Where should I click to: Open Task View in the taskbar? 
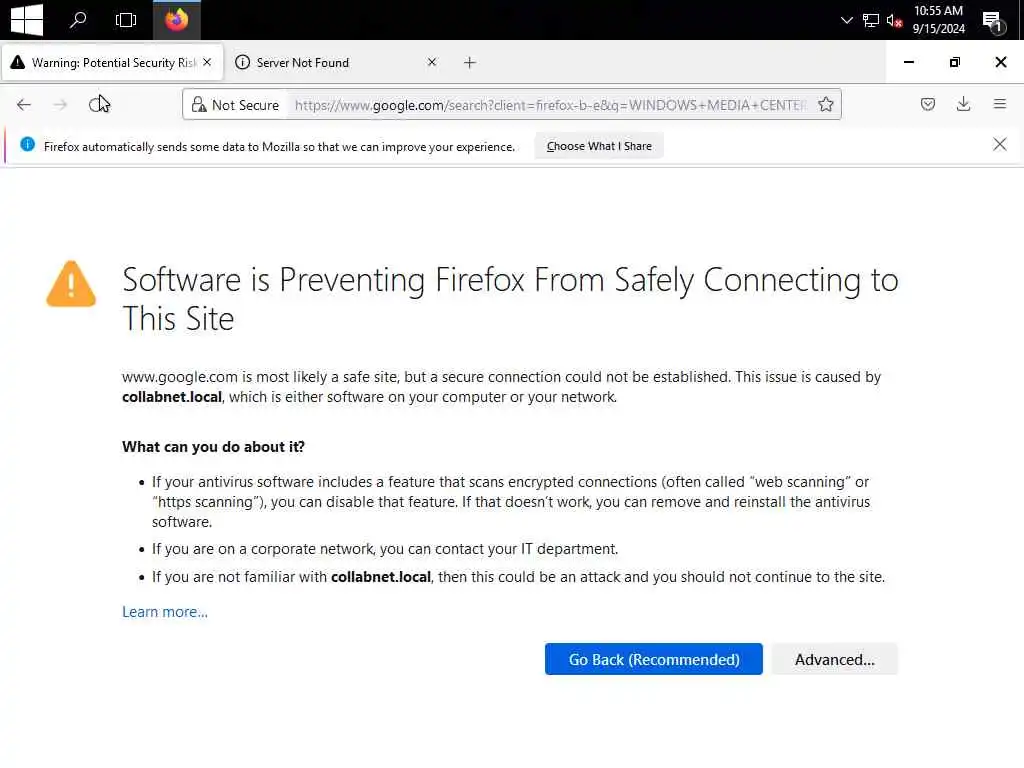(125, 20)
